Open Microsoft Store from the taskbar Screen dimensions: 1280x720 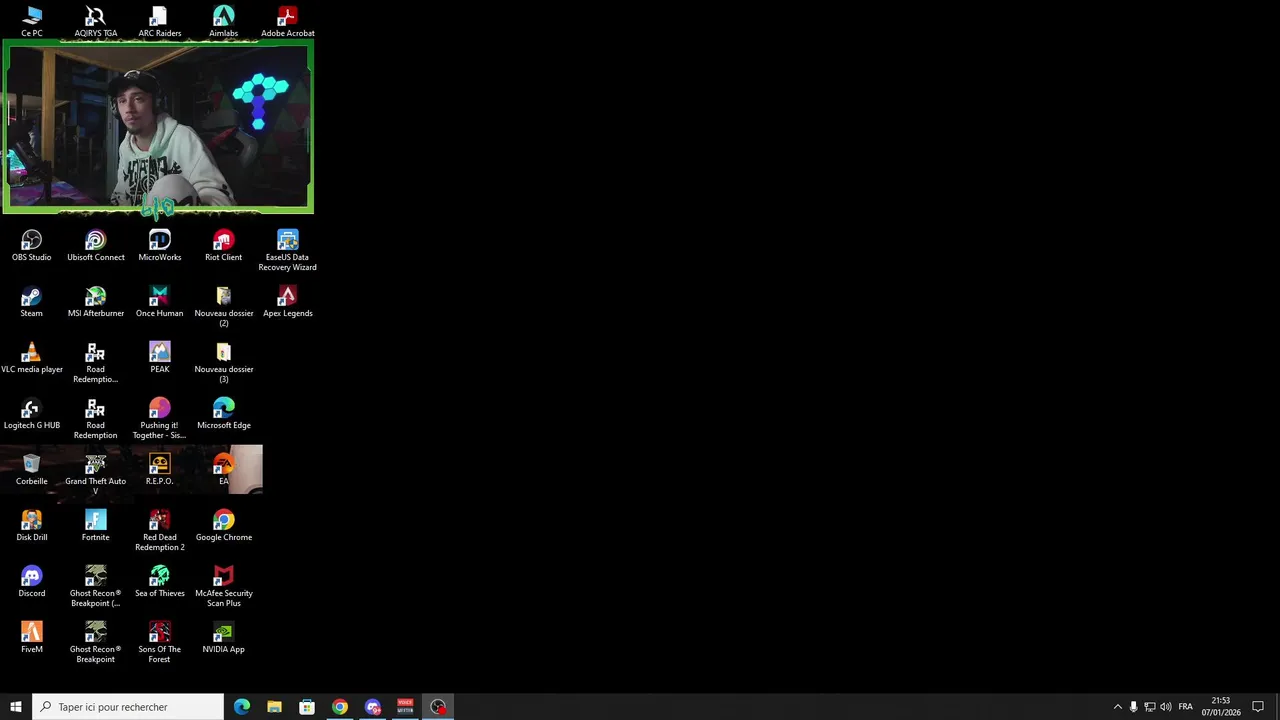click(x=307, y=707)
